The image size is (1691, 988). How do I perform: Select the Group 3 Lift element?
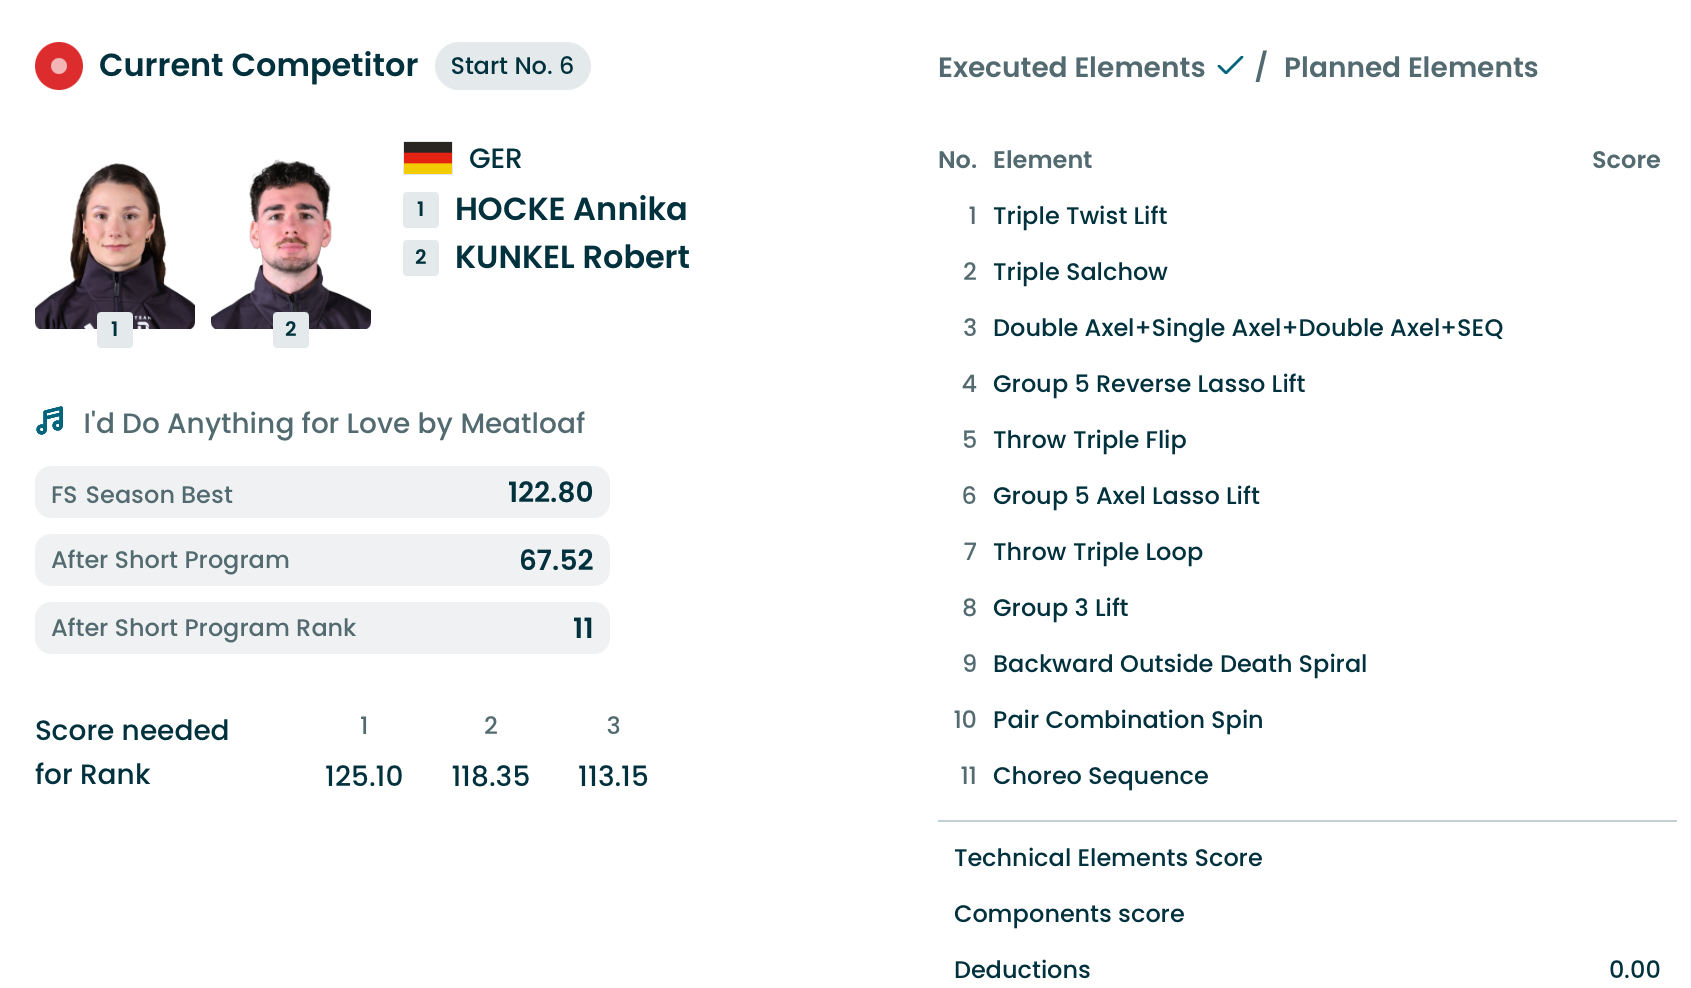[1060, 608]
